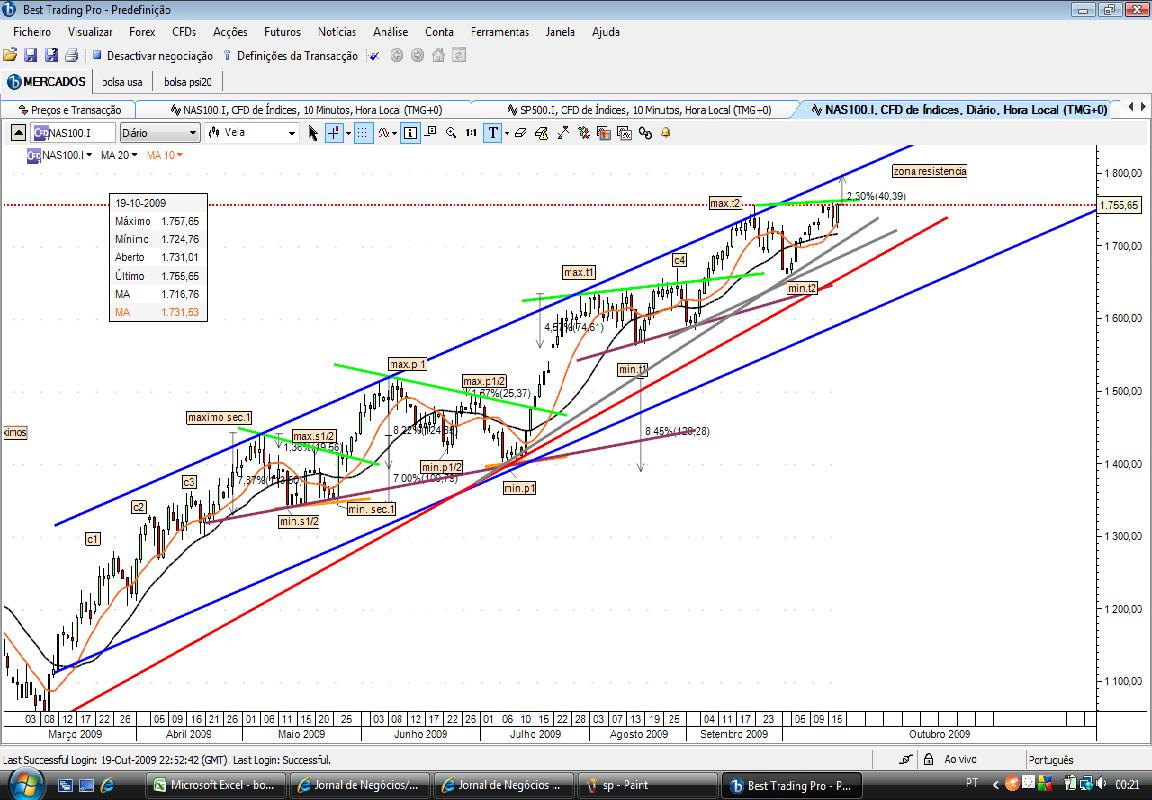Click the green-red arrows trade icon

584,133
